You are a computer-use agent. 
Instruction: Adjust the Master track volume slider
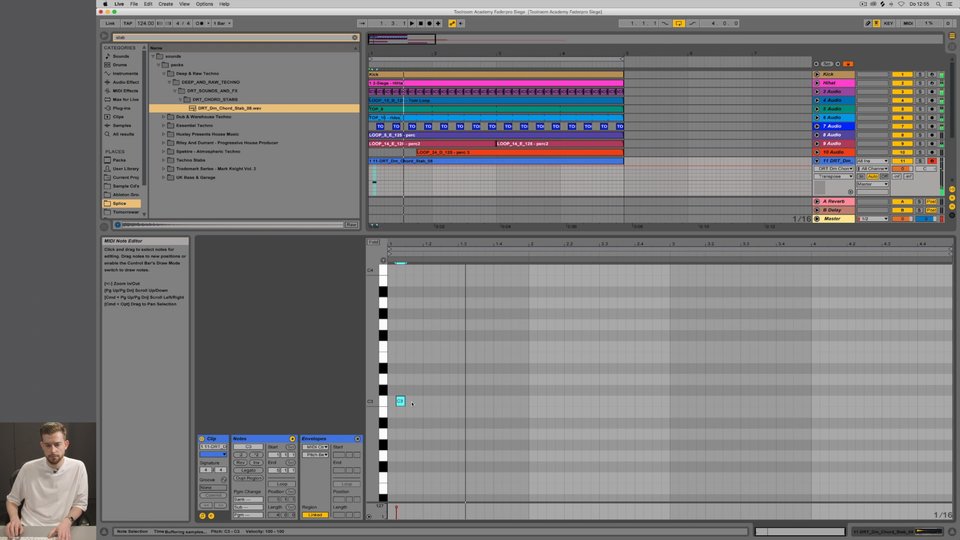902,219
